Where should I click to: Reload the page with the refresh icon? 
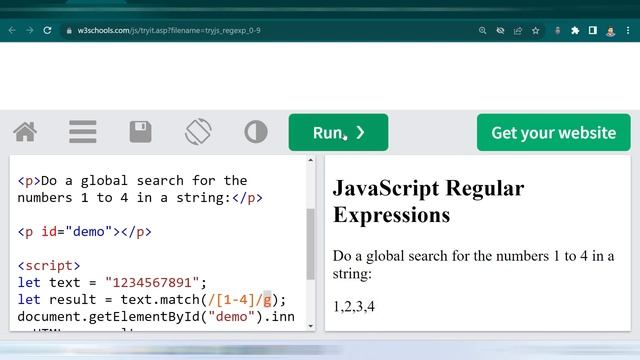47,30
